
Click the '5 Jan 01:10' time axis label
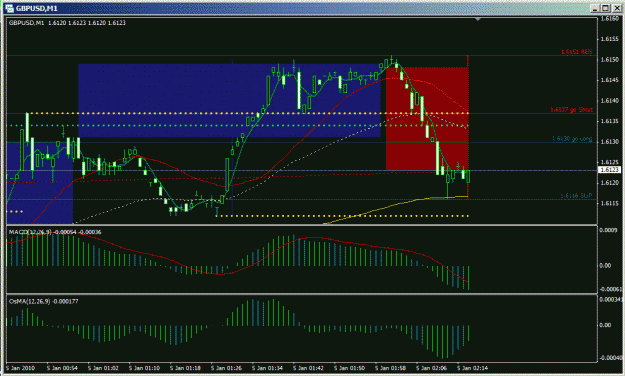click(145, 368)
